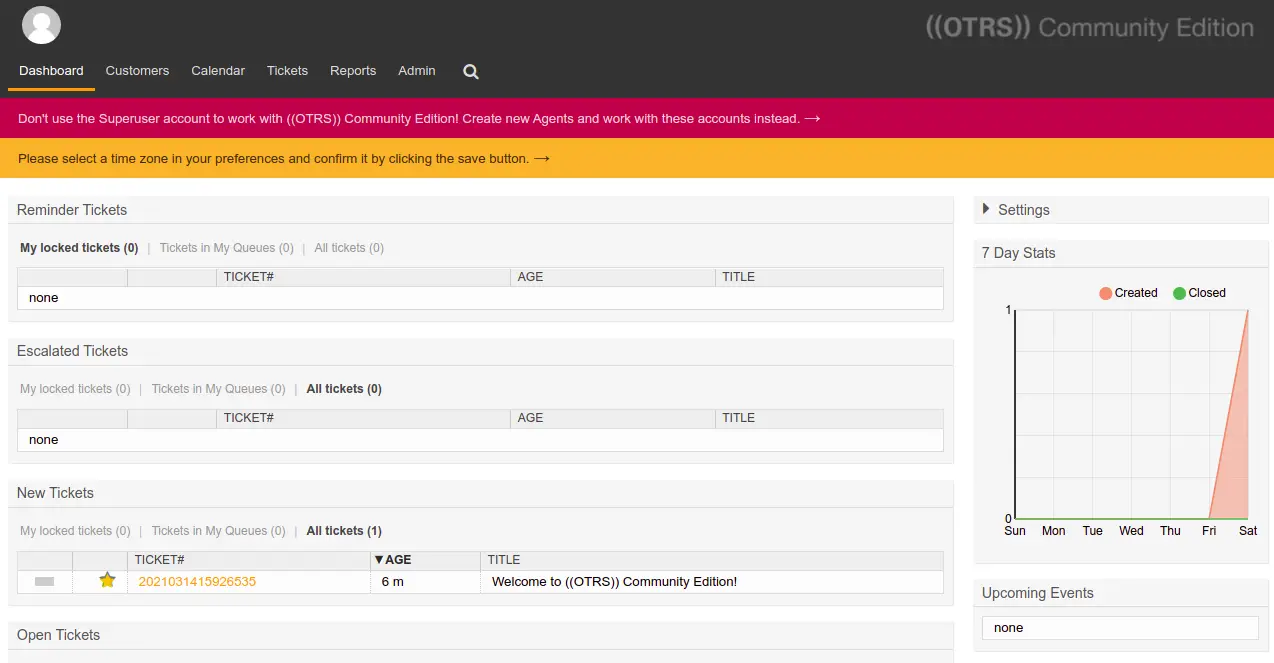Screen dimensions: 1274x663
Task: Select My locked tickets in Escalated Tickets
Action: click(75, 389)
